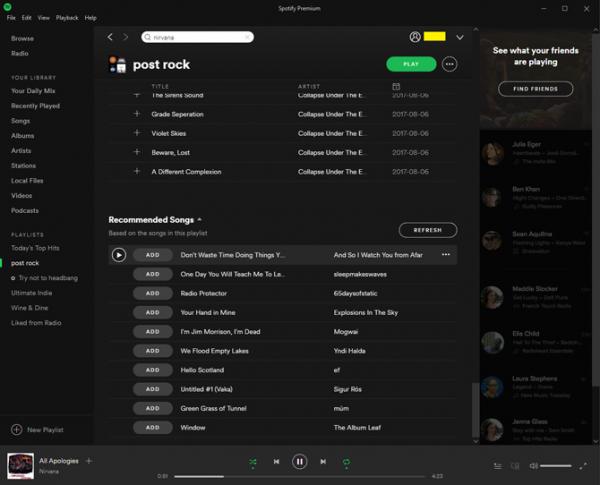Open the Nirvana artist link in player
Viewport: 600px width, 485px height.
click(49, 471)
